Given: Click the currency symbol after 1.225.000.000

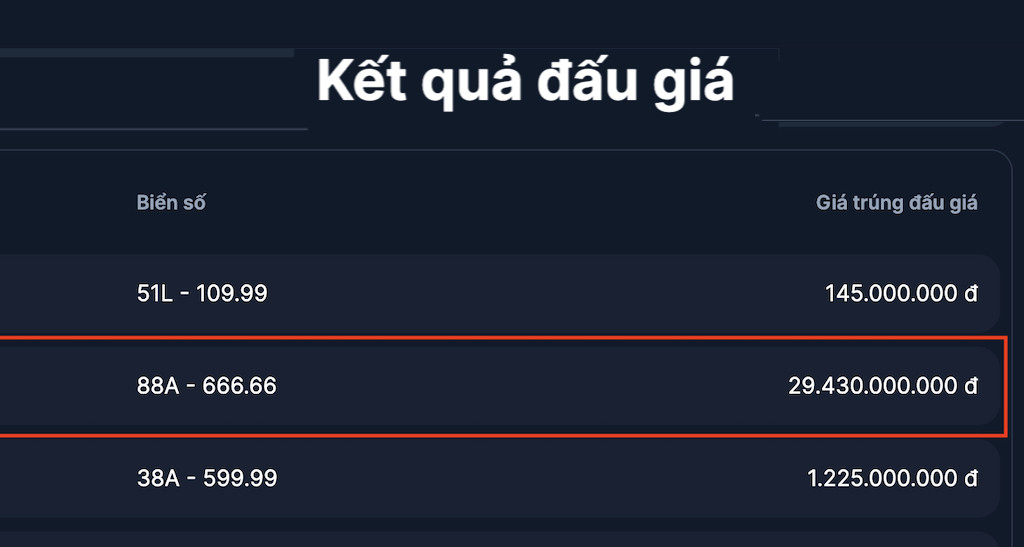Looking at the screenshot, I should coord(971,478).
